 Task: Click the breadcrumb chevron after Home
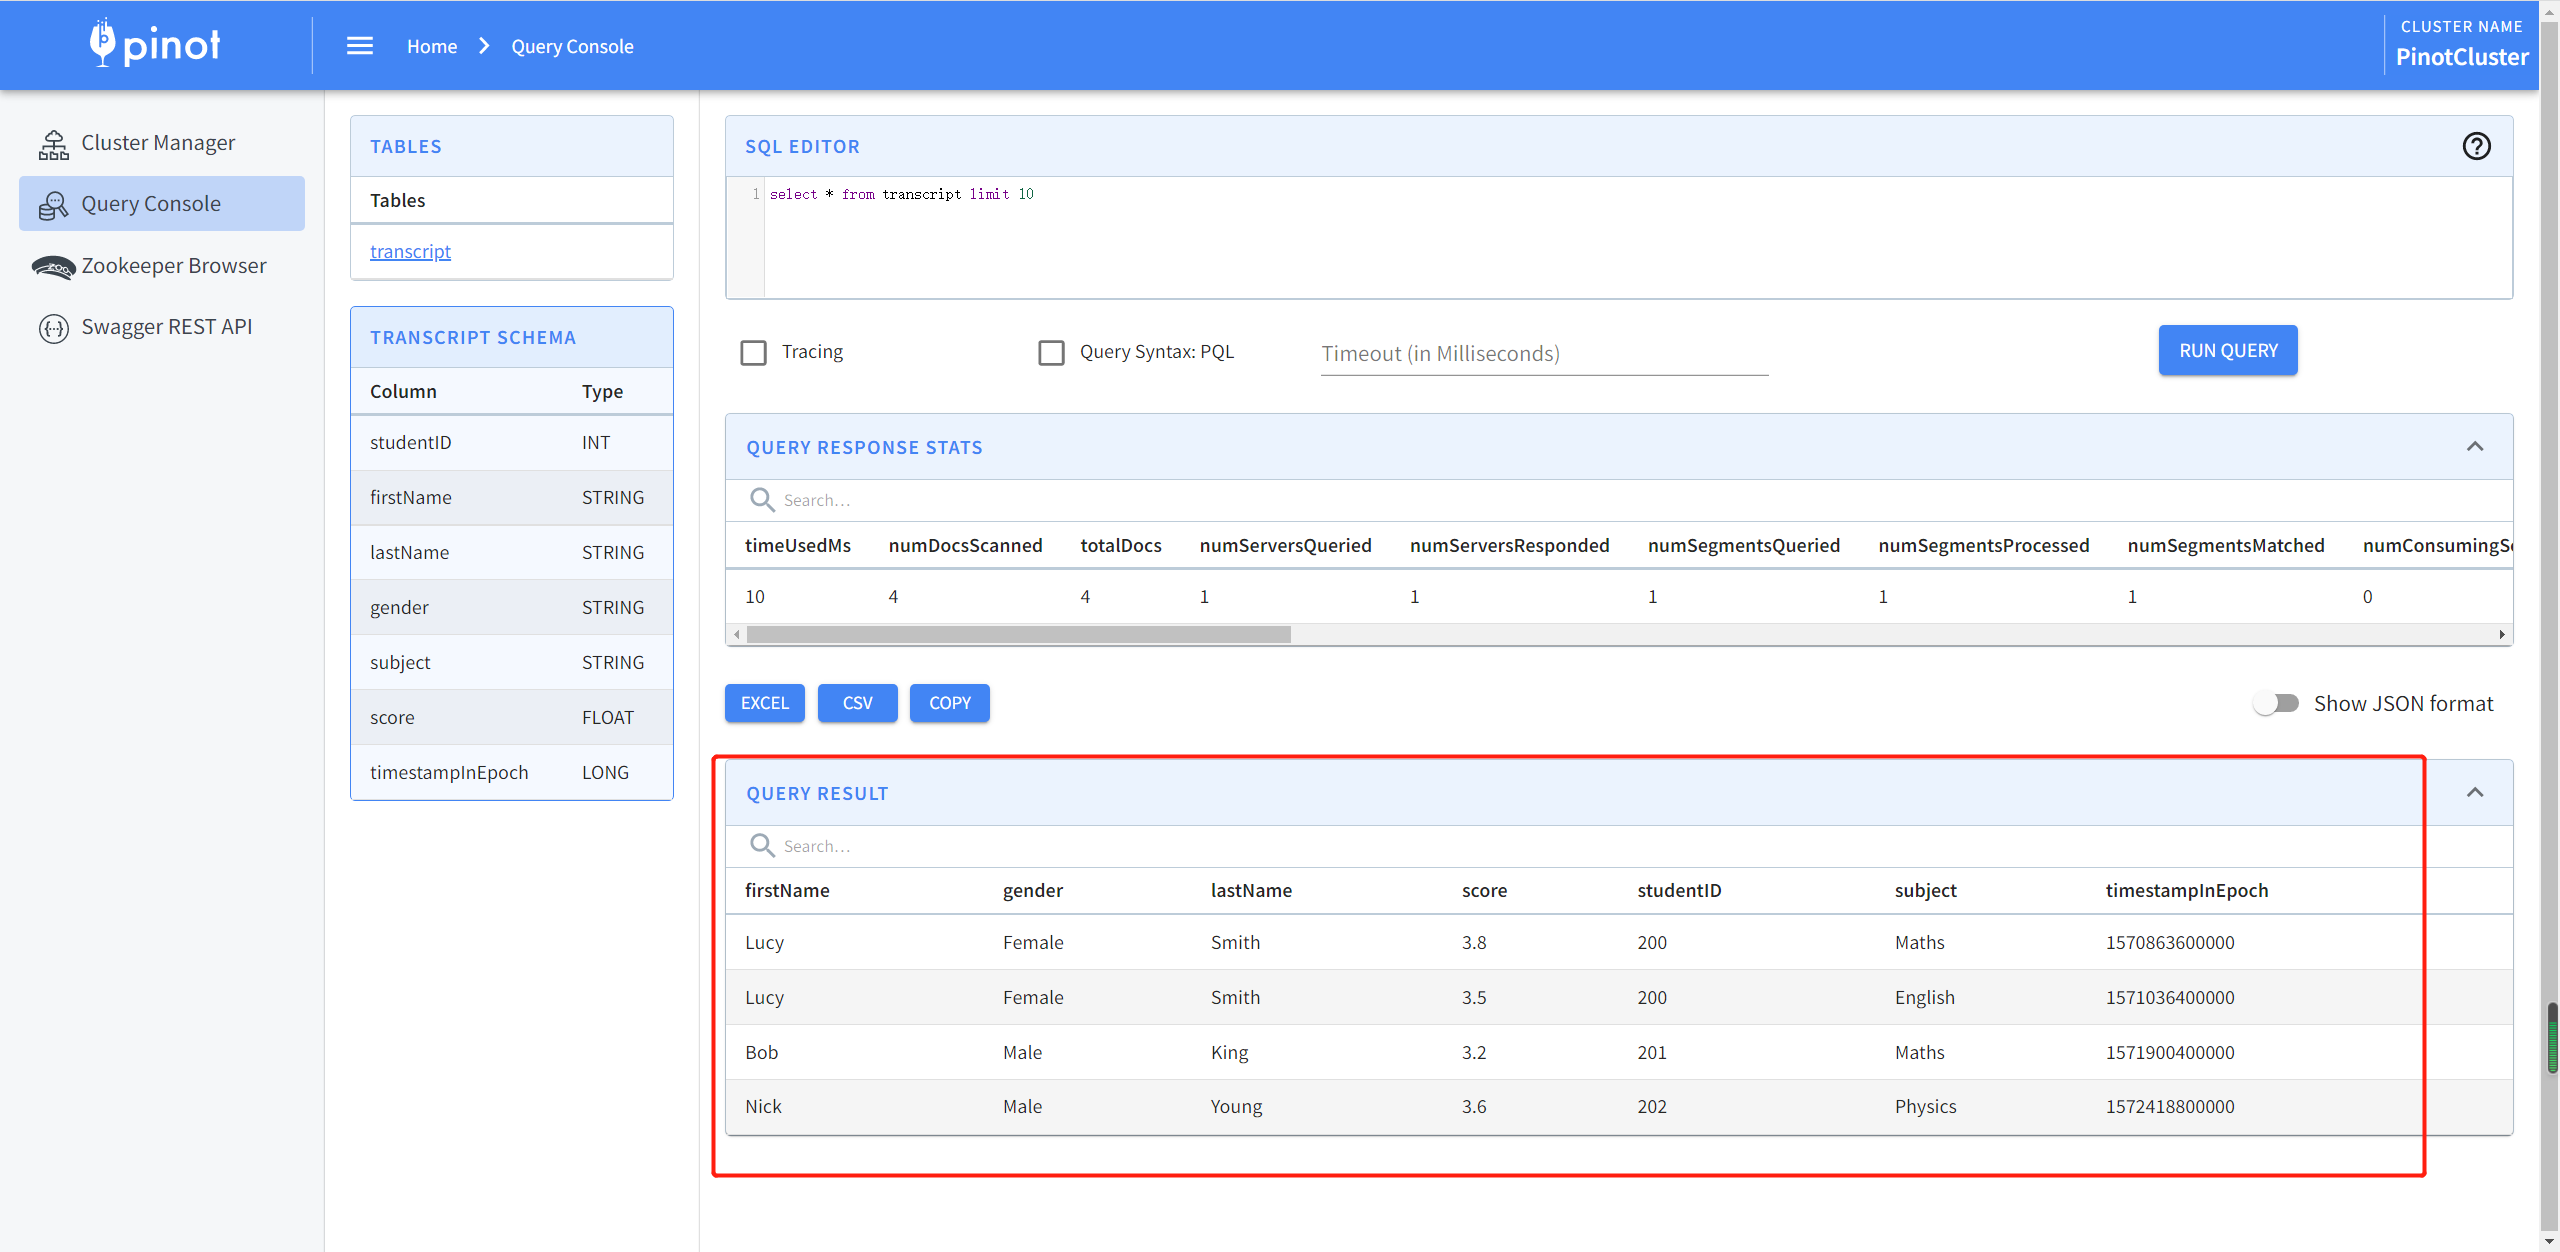484,46
